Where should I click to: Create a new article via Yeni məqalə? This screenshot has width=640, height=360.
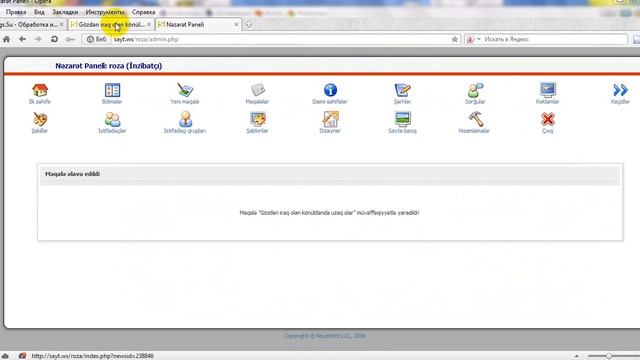184,90
